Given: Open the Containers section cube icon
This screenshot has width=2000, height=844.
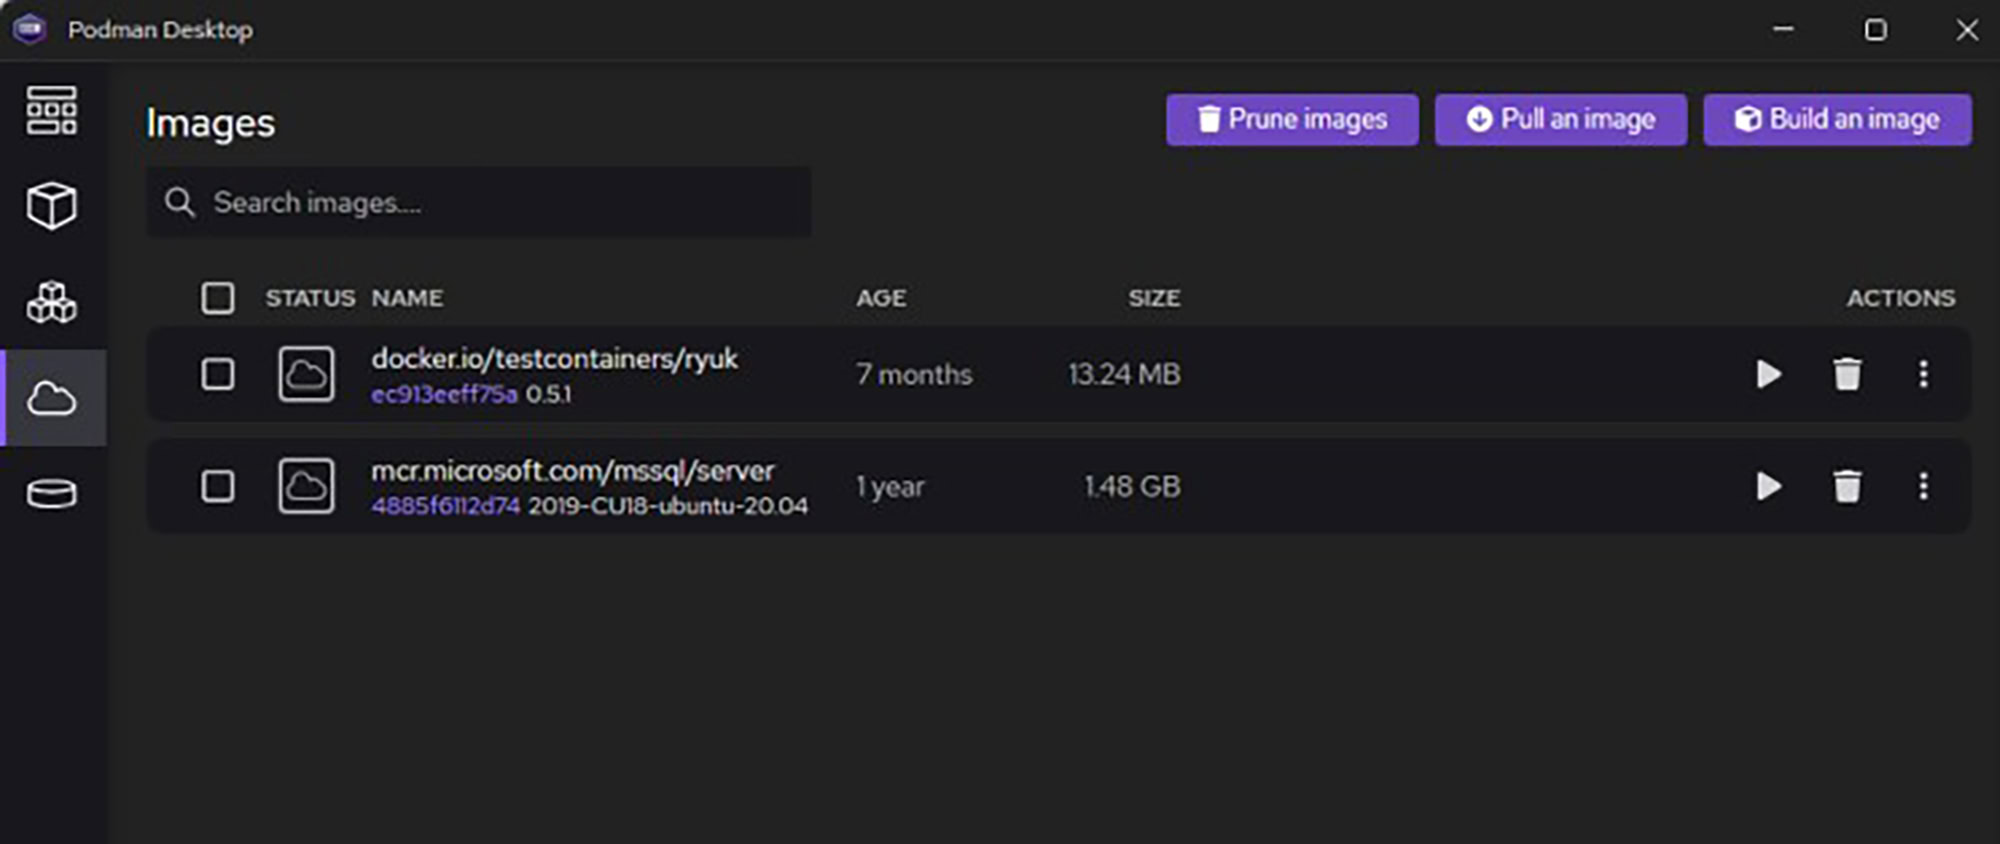Looking at the screenshot, I should (52, 206).
